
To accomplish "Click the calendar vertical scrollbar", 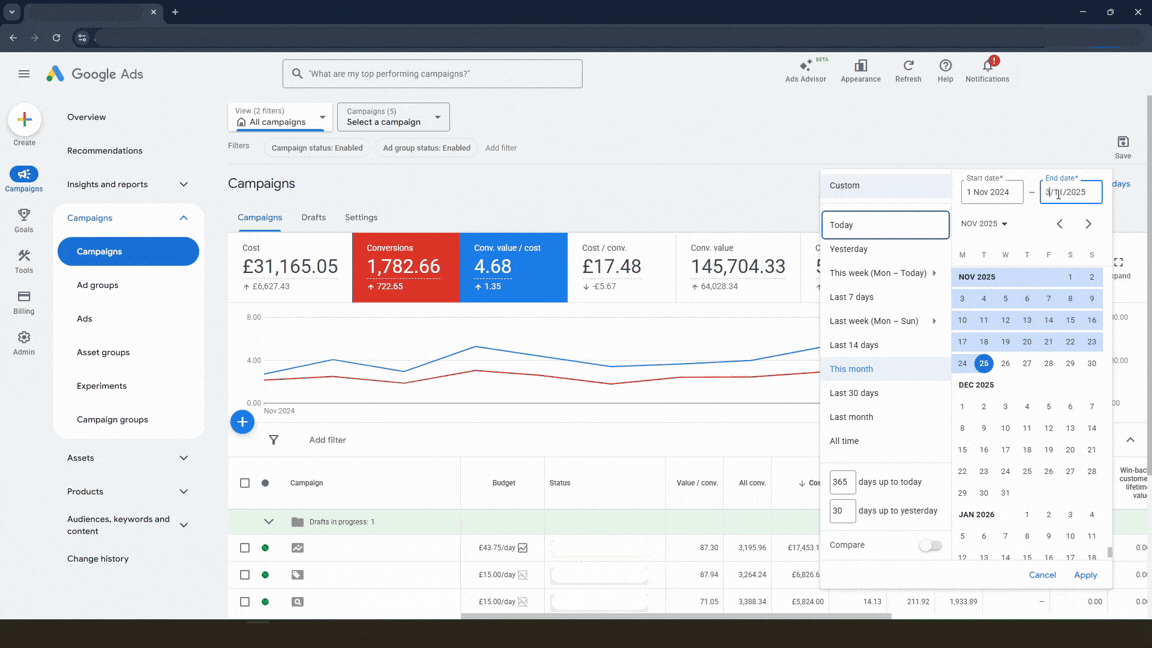I will pos(1109,551).
